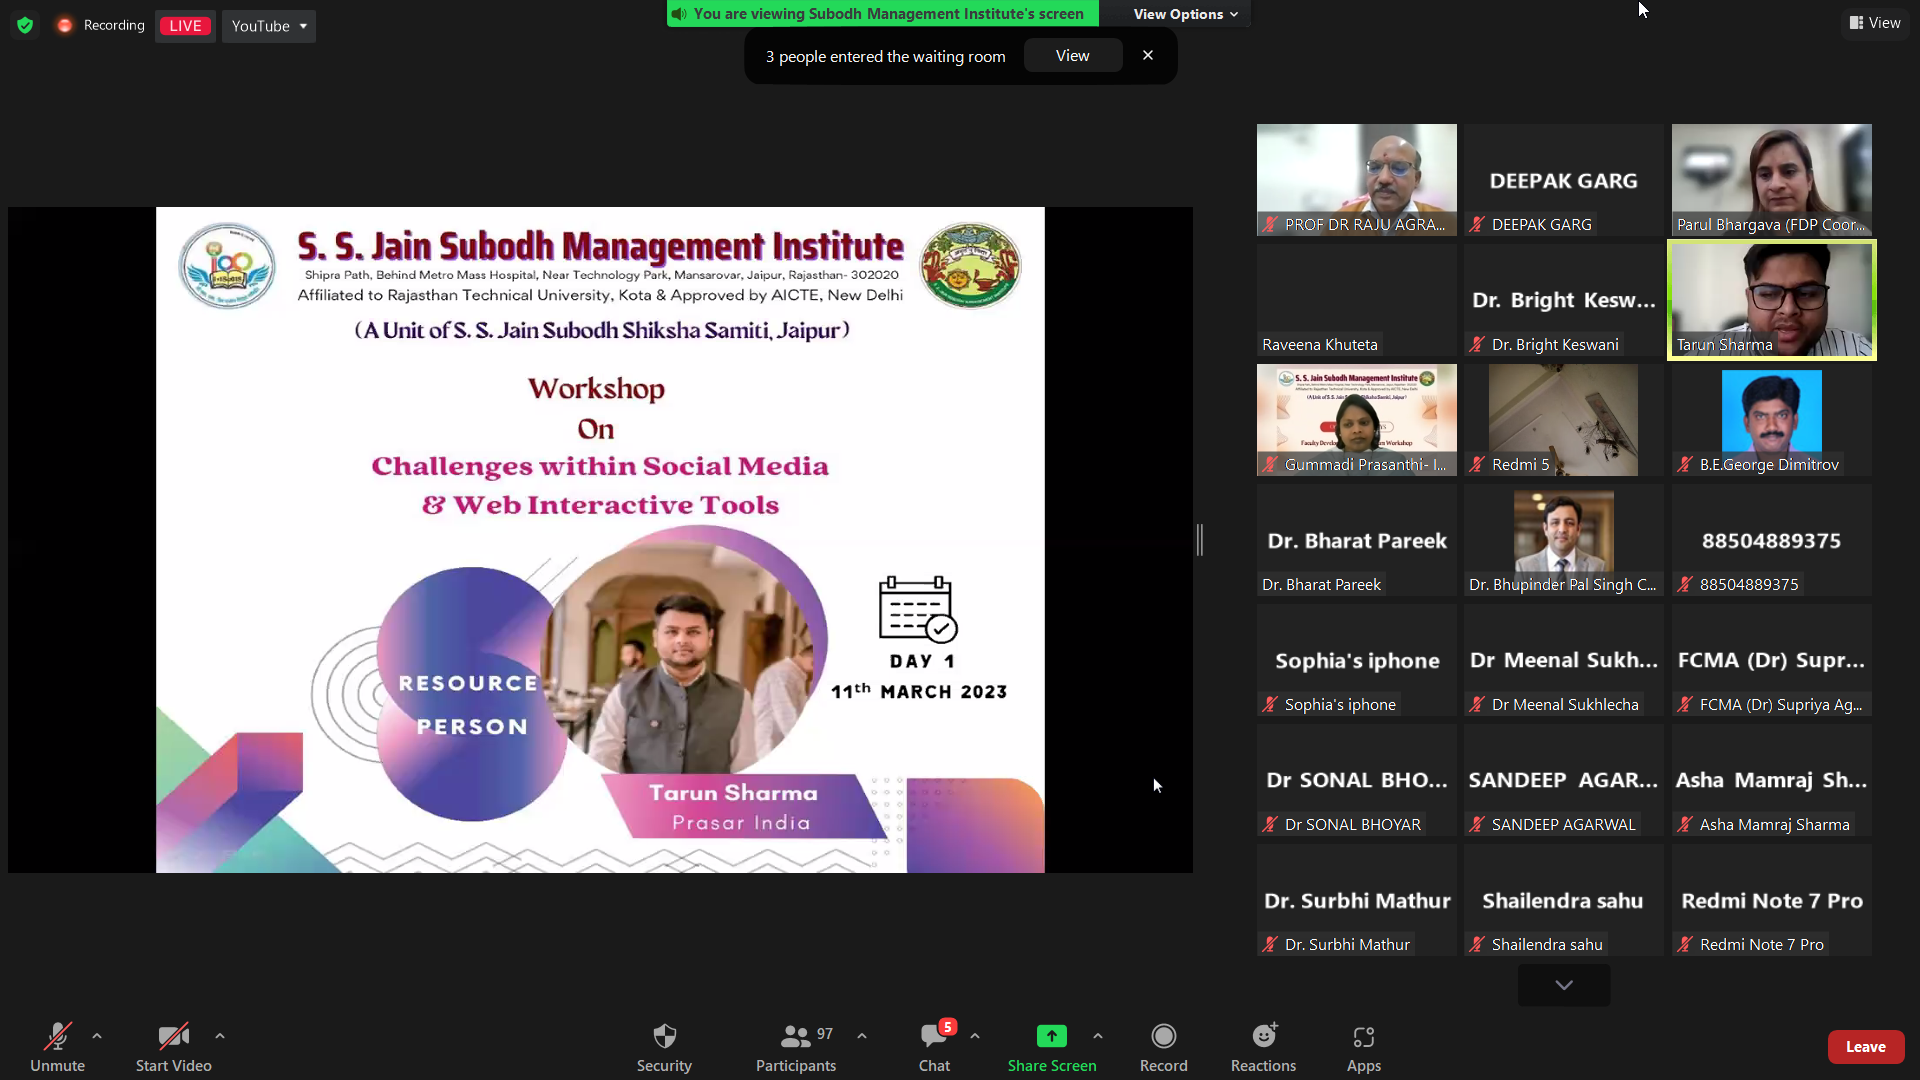Toggle the LIVE streaming indicator
1920x1080 pixels.
184,25
